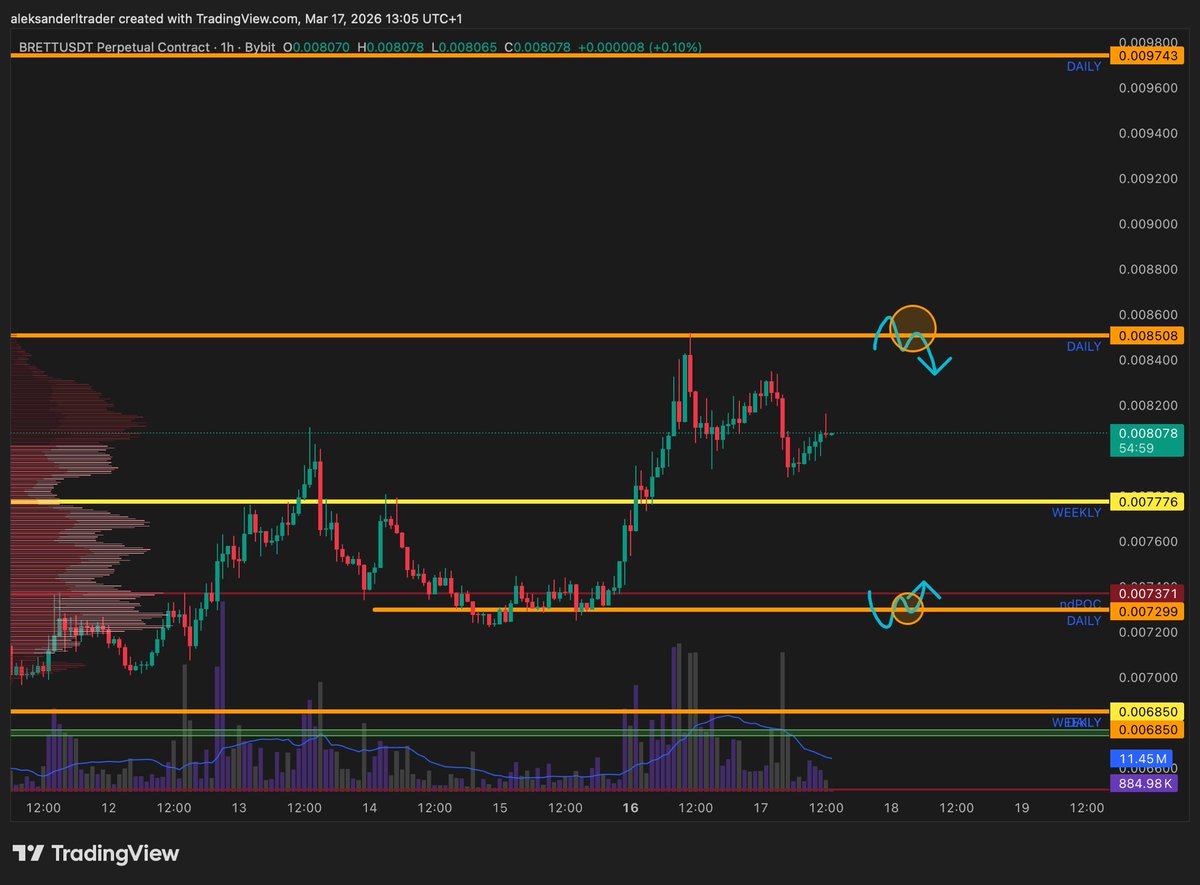1200x885 pixels.
Task: Click the 0.009200 price axis tick
Action: (1149, 178)
